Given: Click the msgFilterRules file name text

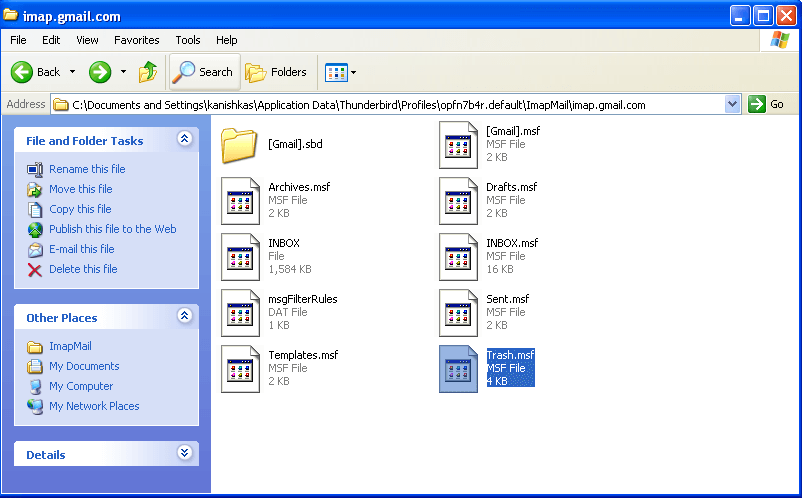Looking at the screenshot, I should tap(303, 299).
